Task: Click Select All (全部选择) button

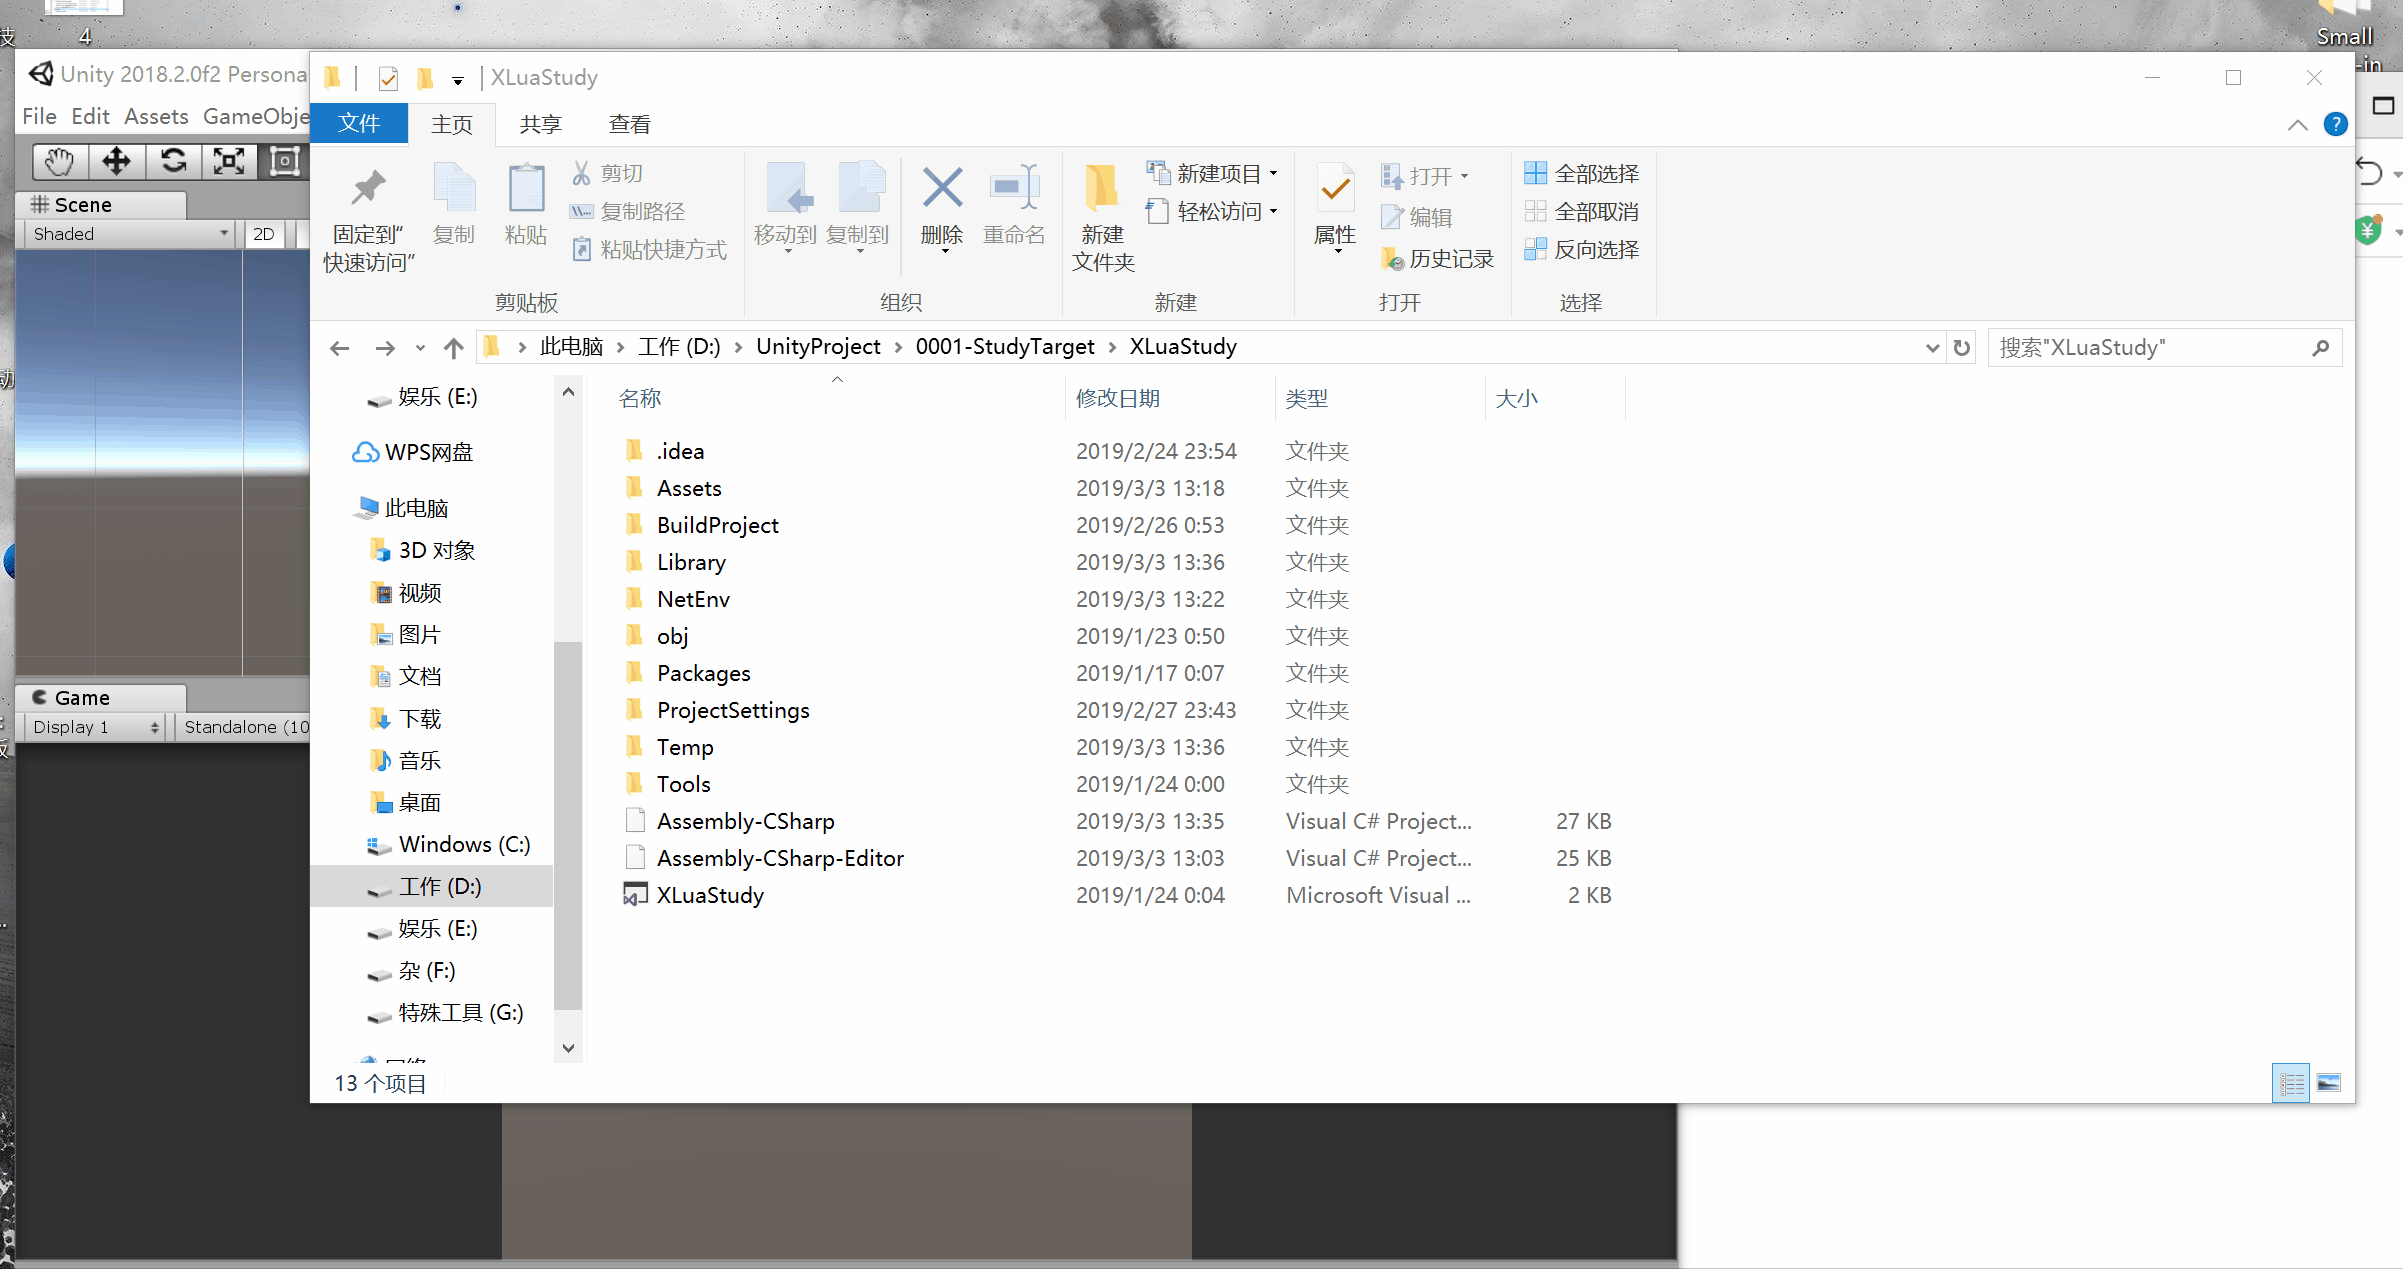Action: point(1582,174)
